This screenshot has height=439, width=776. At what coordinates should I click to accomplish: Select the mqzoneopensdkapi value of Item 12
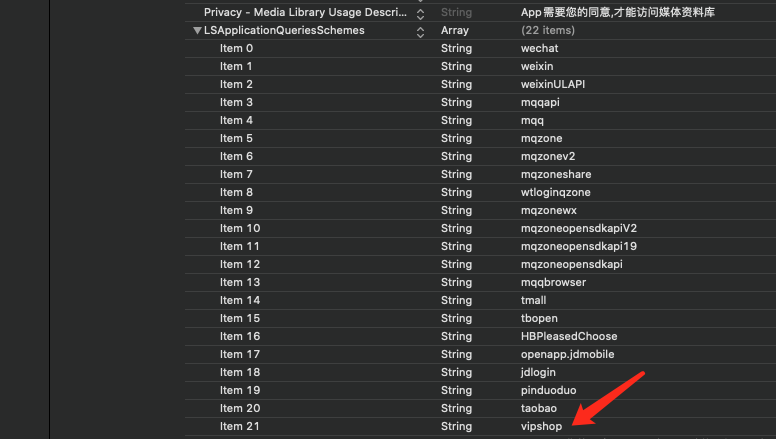tap(572, 264)
